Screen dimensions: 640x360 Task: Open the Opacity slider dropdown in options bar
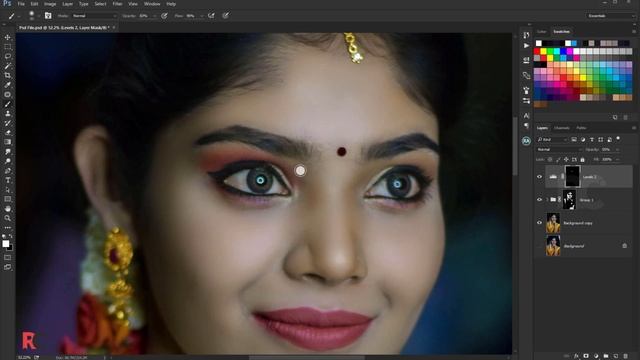pyautogui.click(x=154, y=16)
